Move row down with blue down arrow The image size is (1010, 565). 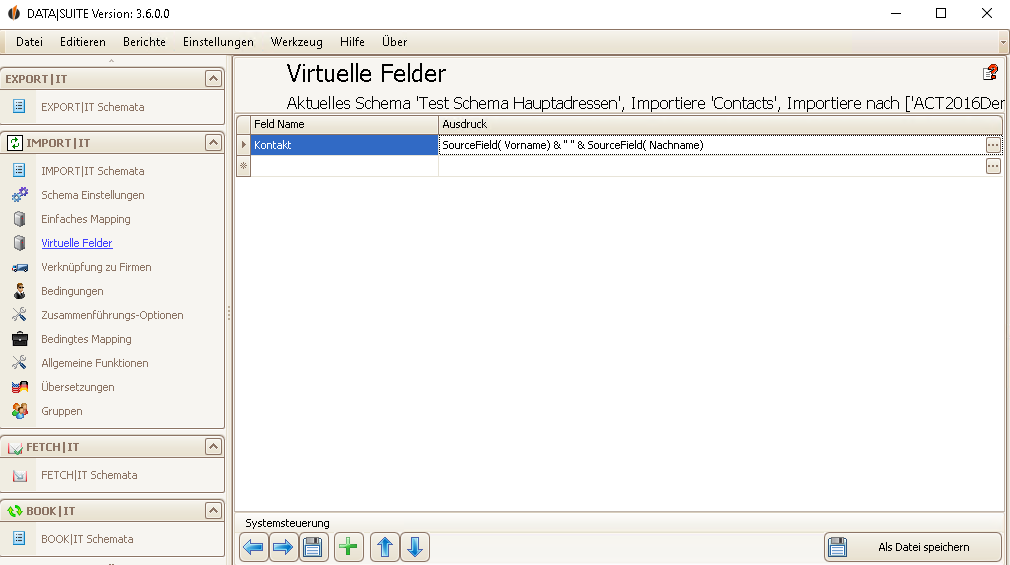click(x=415, y=547)
